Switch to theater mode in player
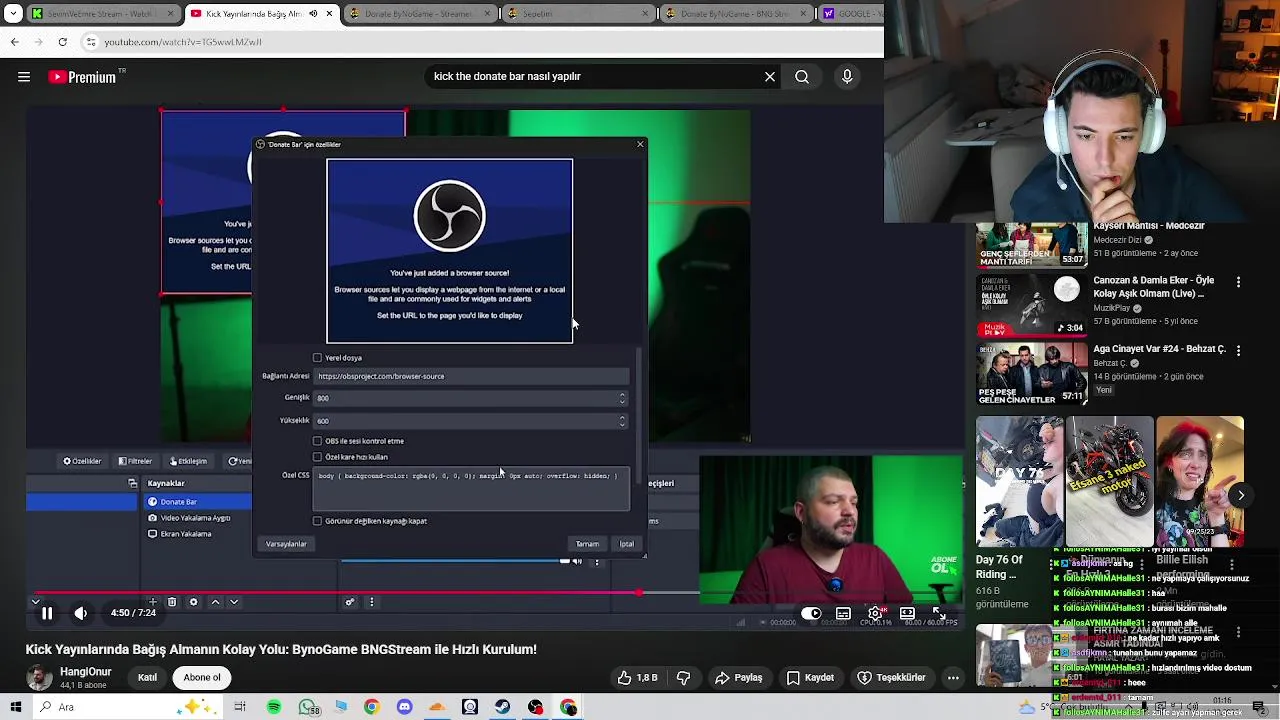This screenshot has height=720, width=1280. (907, 613)
